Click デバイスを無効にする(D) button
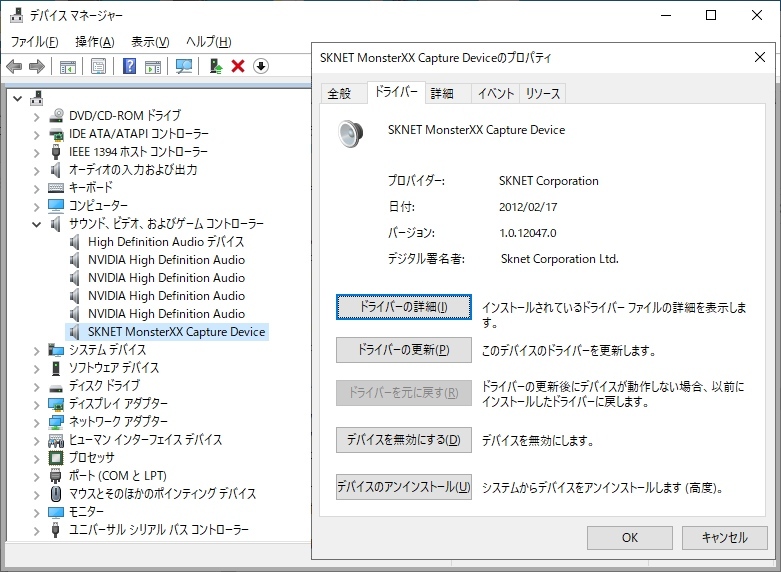The image size is (781, 572). [403, 440]
